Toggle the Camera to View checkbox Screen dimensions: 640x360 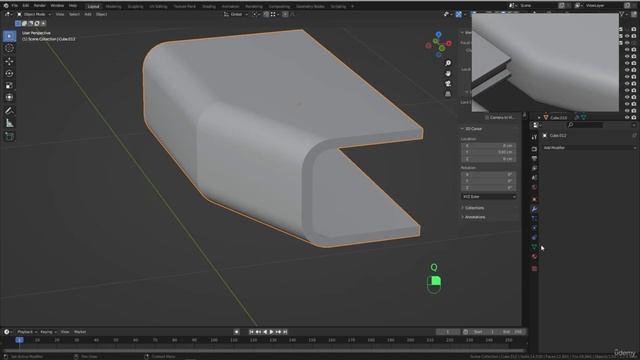487,118
